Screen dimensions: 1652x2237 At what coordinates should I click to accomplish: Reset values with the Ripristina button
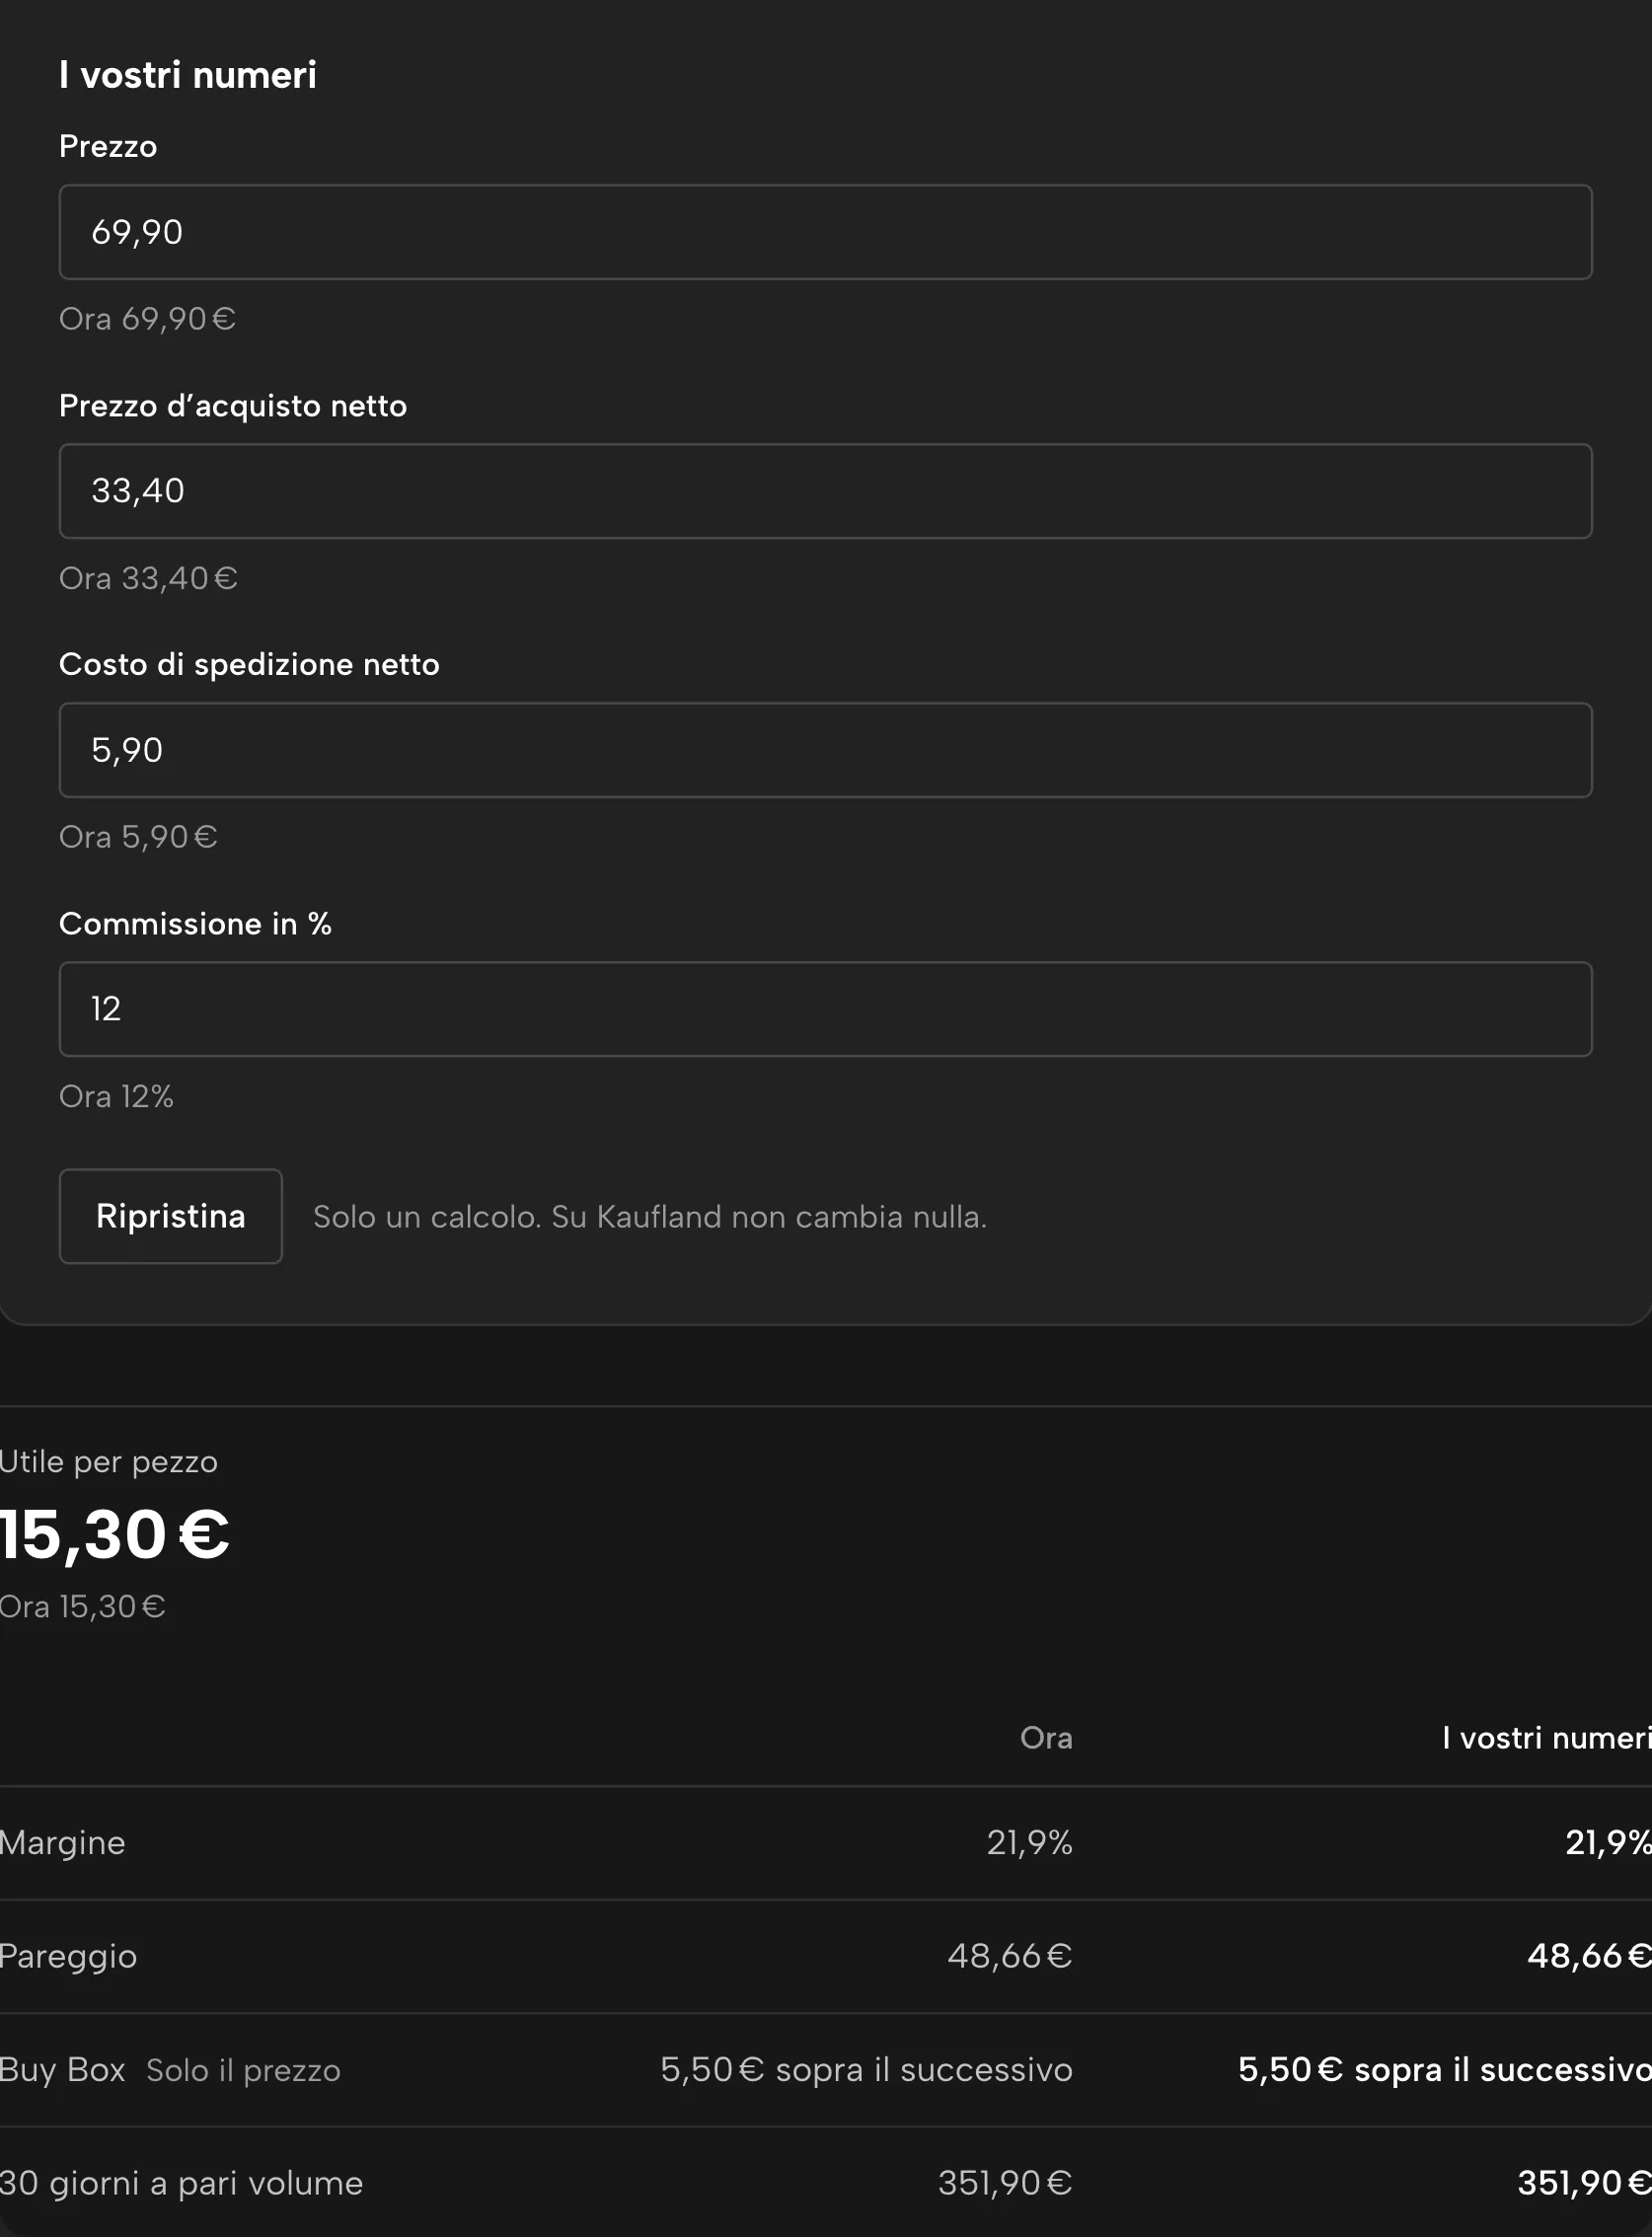(x=171, y=1216)
